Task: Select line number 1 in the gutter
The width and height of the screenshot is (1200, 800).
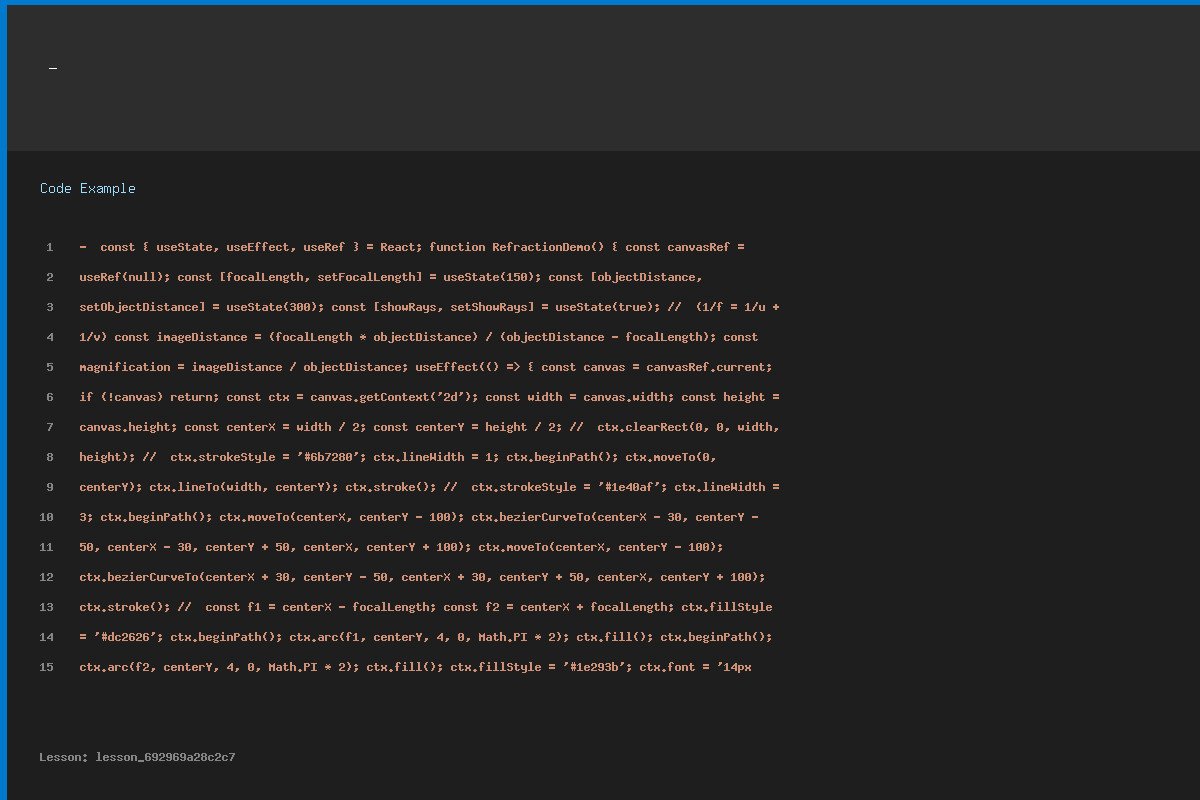Action: coord(49,247)
